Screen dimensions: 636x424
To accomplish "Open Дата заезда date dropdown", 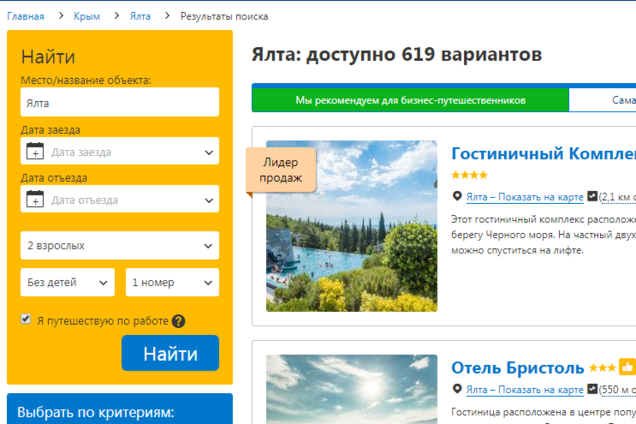I will (120, 151).
